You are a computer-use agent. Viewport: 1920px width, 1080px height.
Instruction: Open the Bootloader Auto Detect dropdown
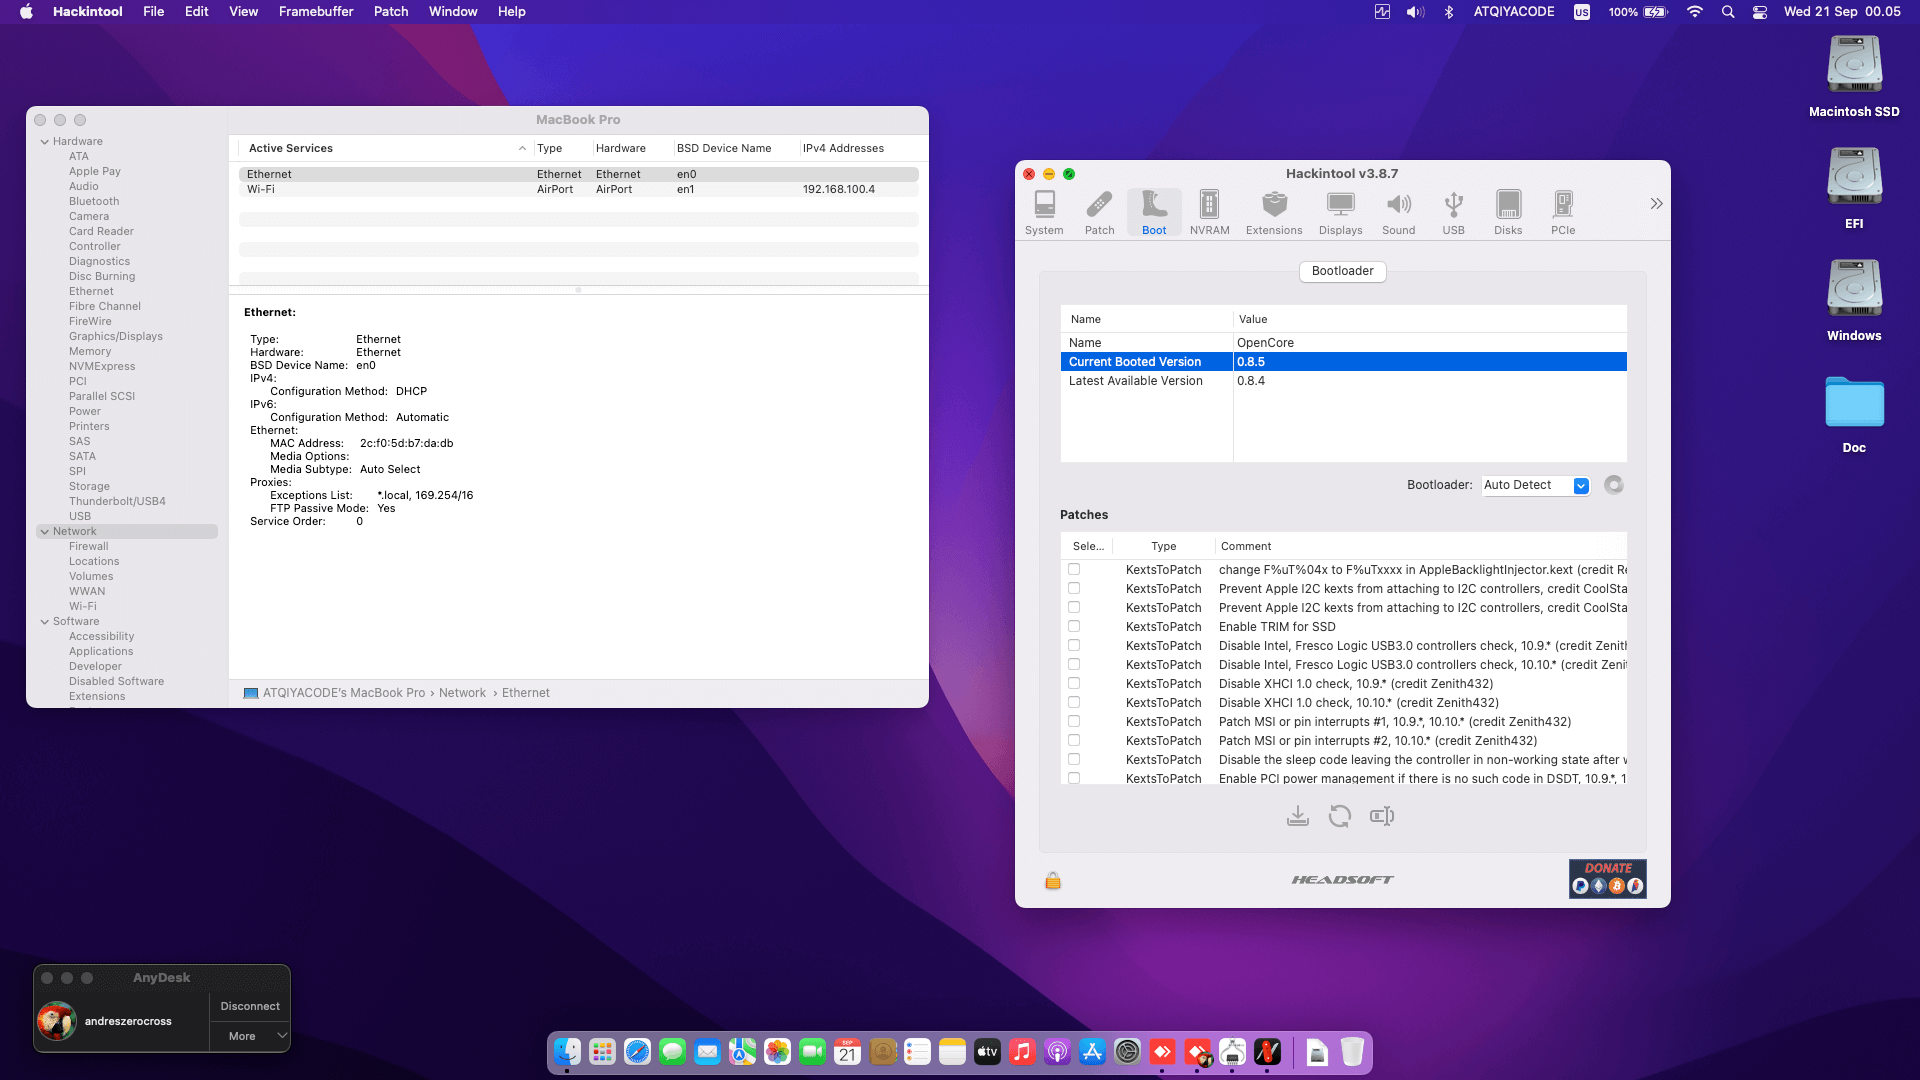(x=1535, y=485)
